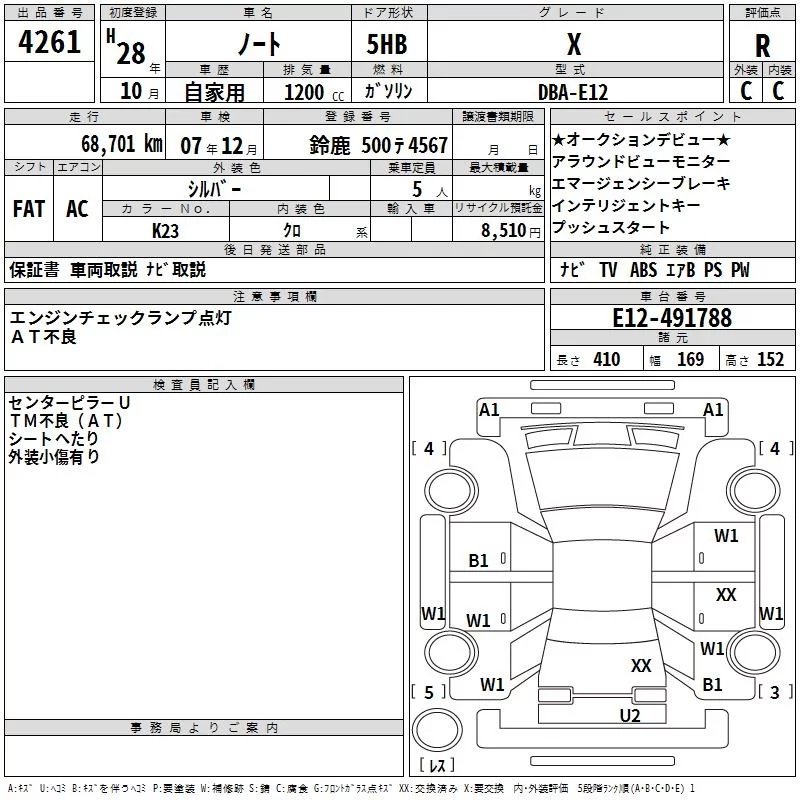Click the equipment item TV
Viewport: 800px width, 800px height.
click(608, 270)
